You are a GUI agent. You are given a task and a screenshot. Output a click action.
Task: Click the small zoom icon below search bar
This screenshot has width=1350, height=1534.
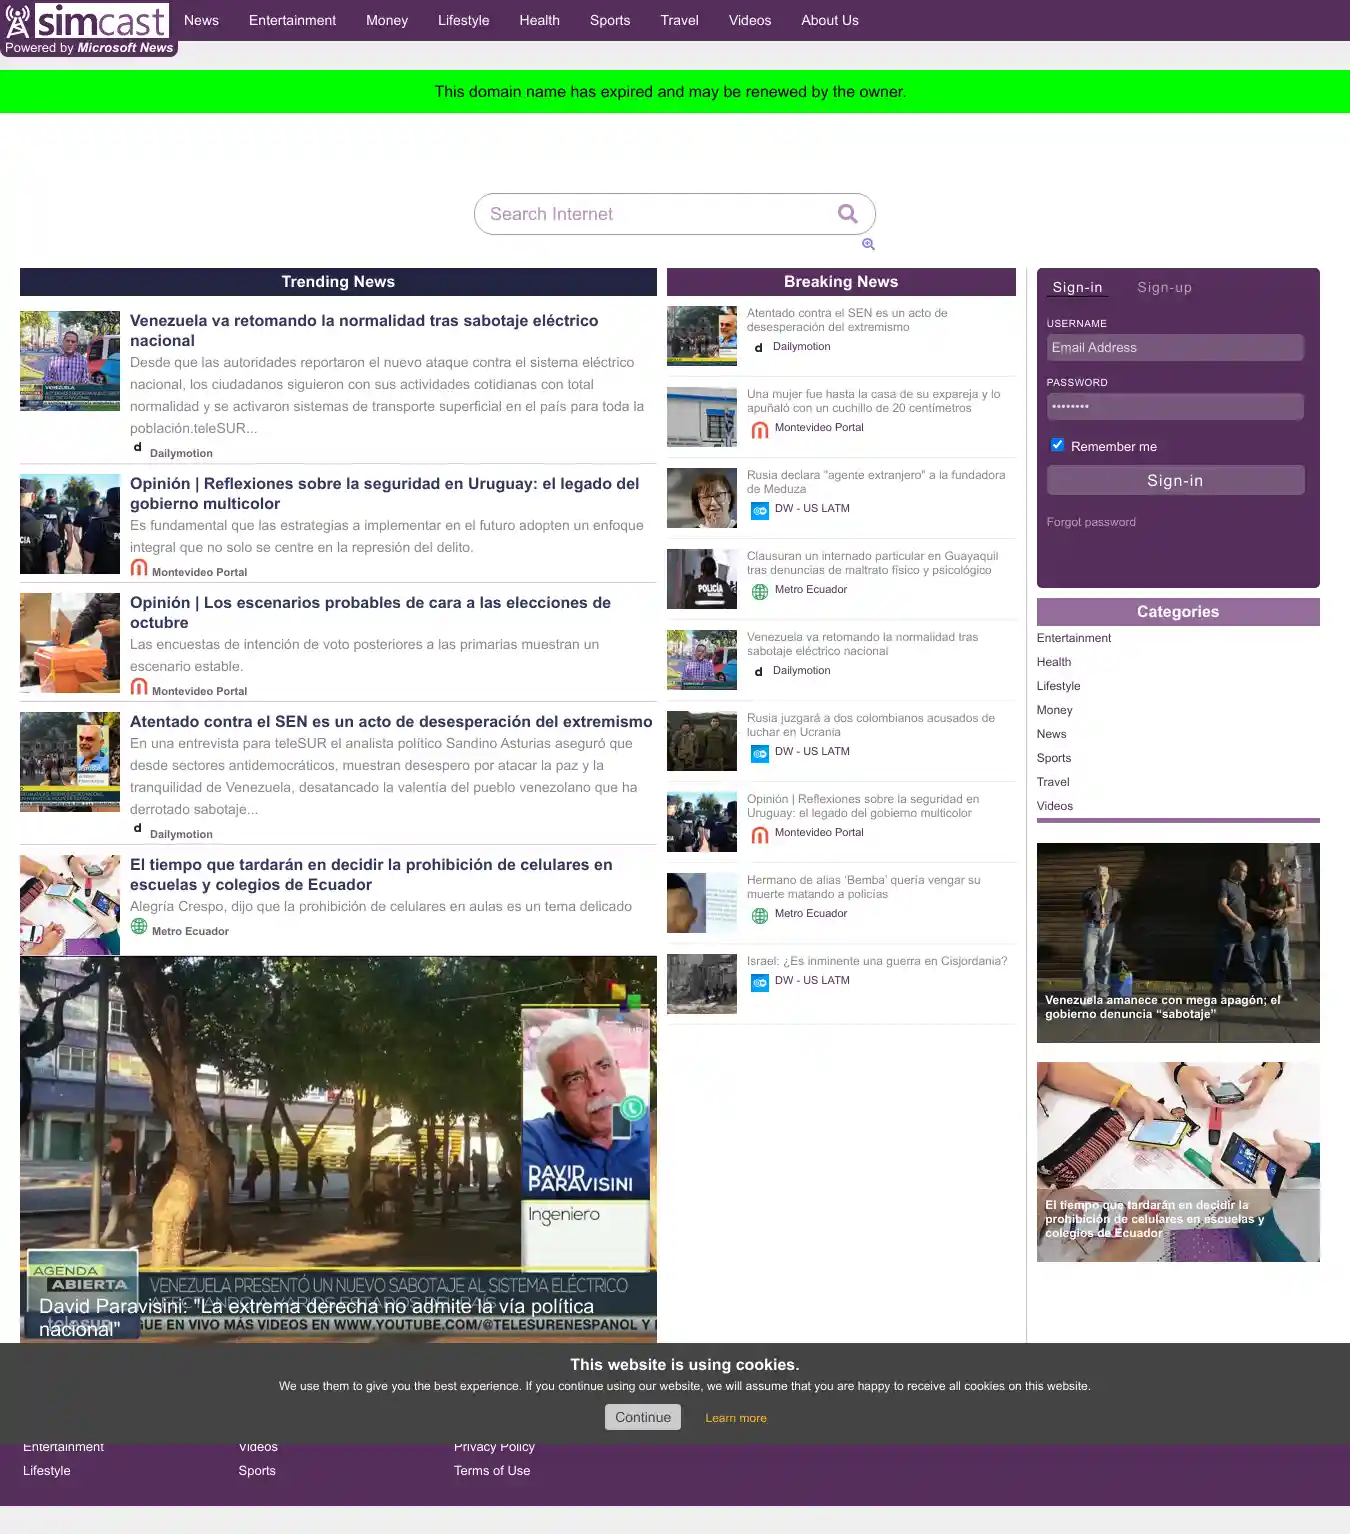[868, 244]
